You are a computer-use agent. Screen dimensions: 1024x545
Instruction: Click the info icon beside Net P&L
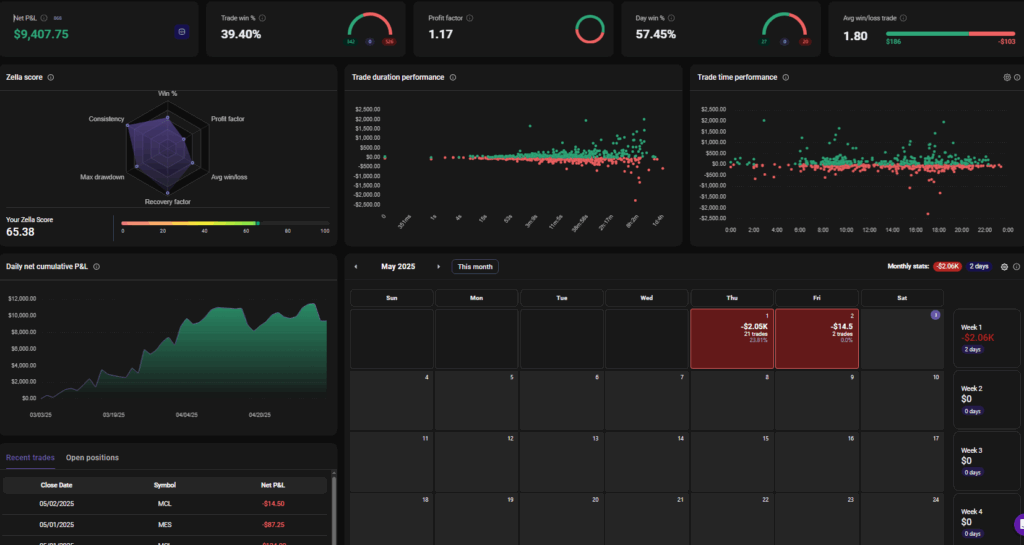click(44, 18)
